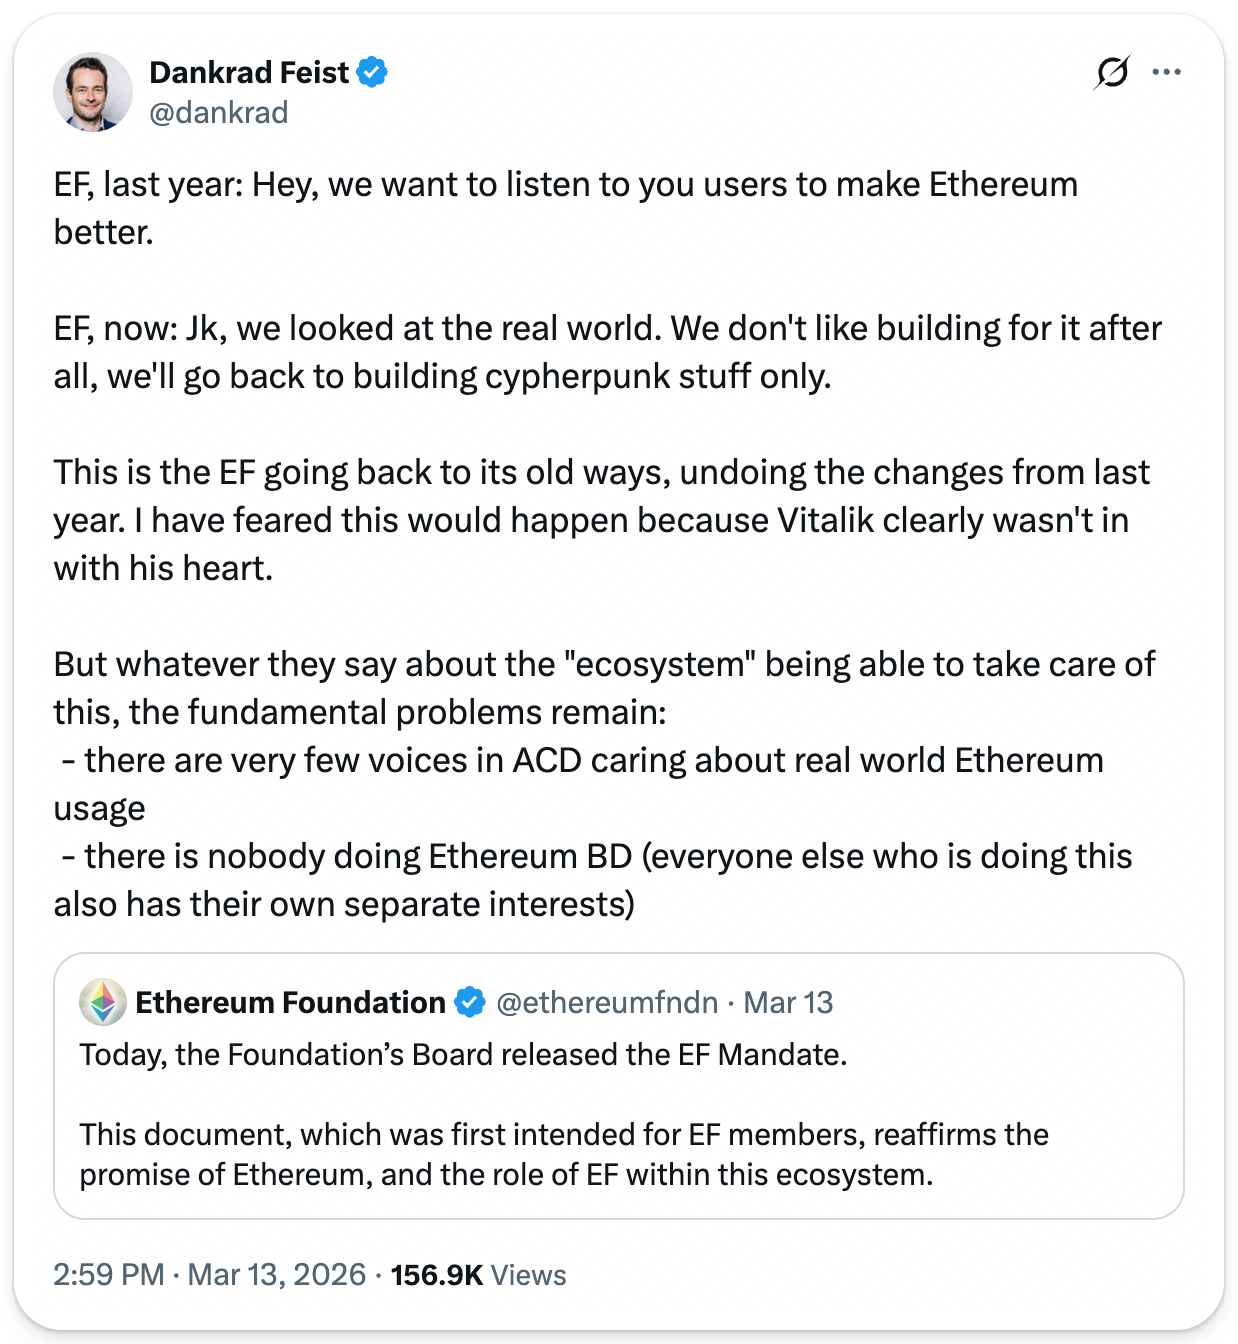This screenshot has height=1344, width=1238.
Task: Open the Ethereum Foundation account name
Action: pos(290,1002)
